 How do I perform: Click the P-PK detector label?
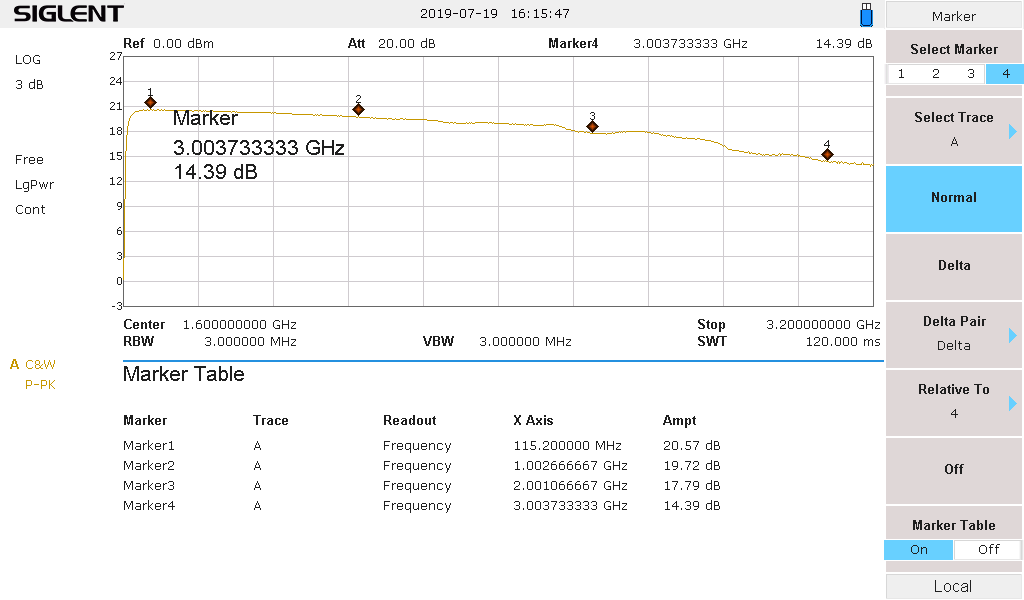coord(40,385)
